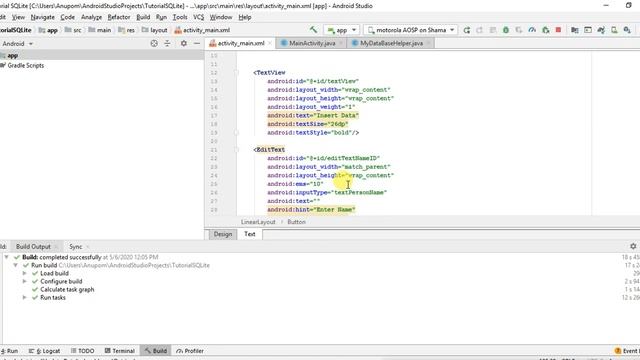The height and width of the screenshot is (360, 640).
Task: Click Select Opened File target icon
Action: click(x=154, y=43)
